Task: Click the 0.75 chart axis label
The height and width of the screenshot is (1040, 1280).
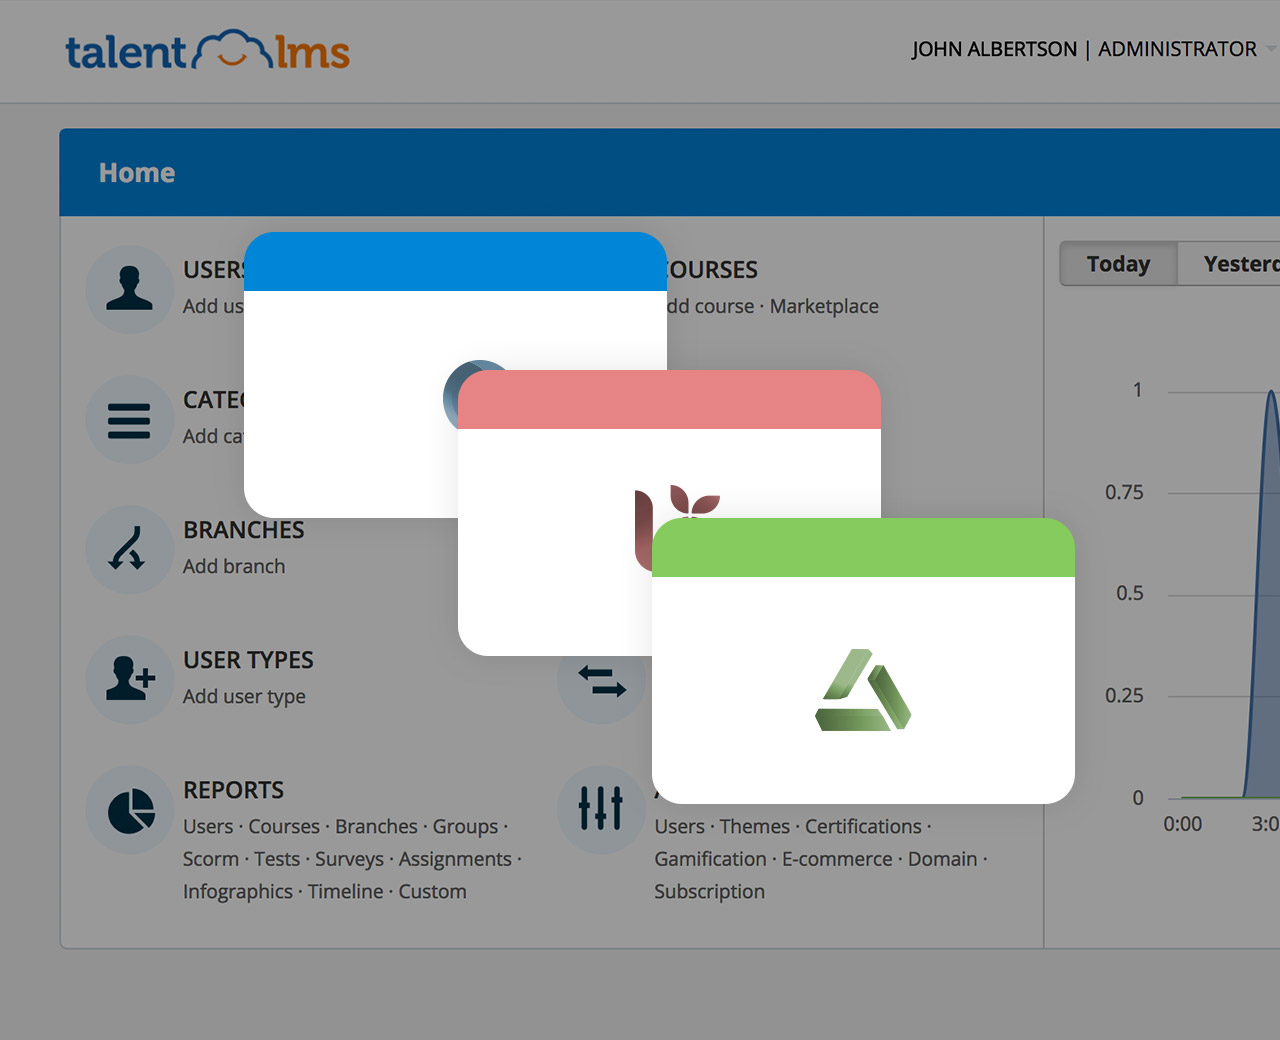Action: click(x=1124, y=492)
